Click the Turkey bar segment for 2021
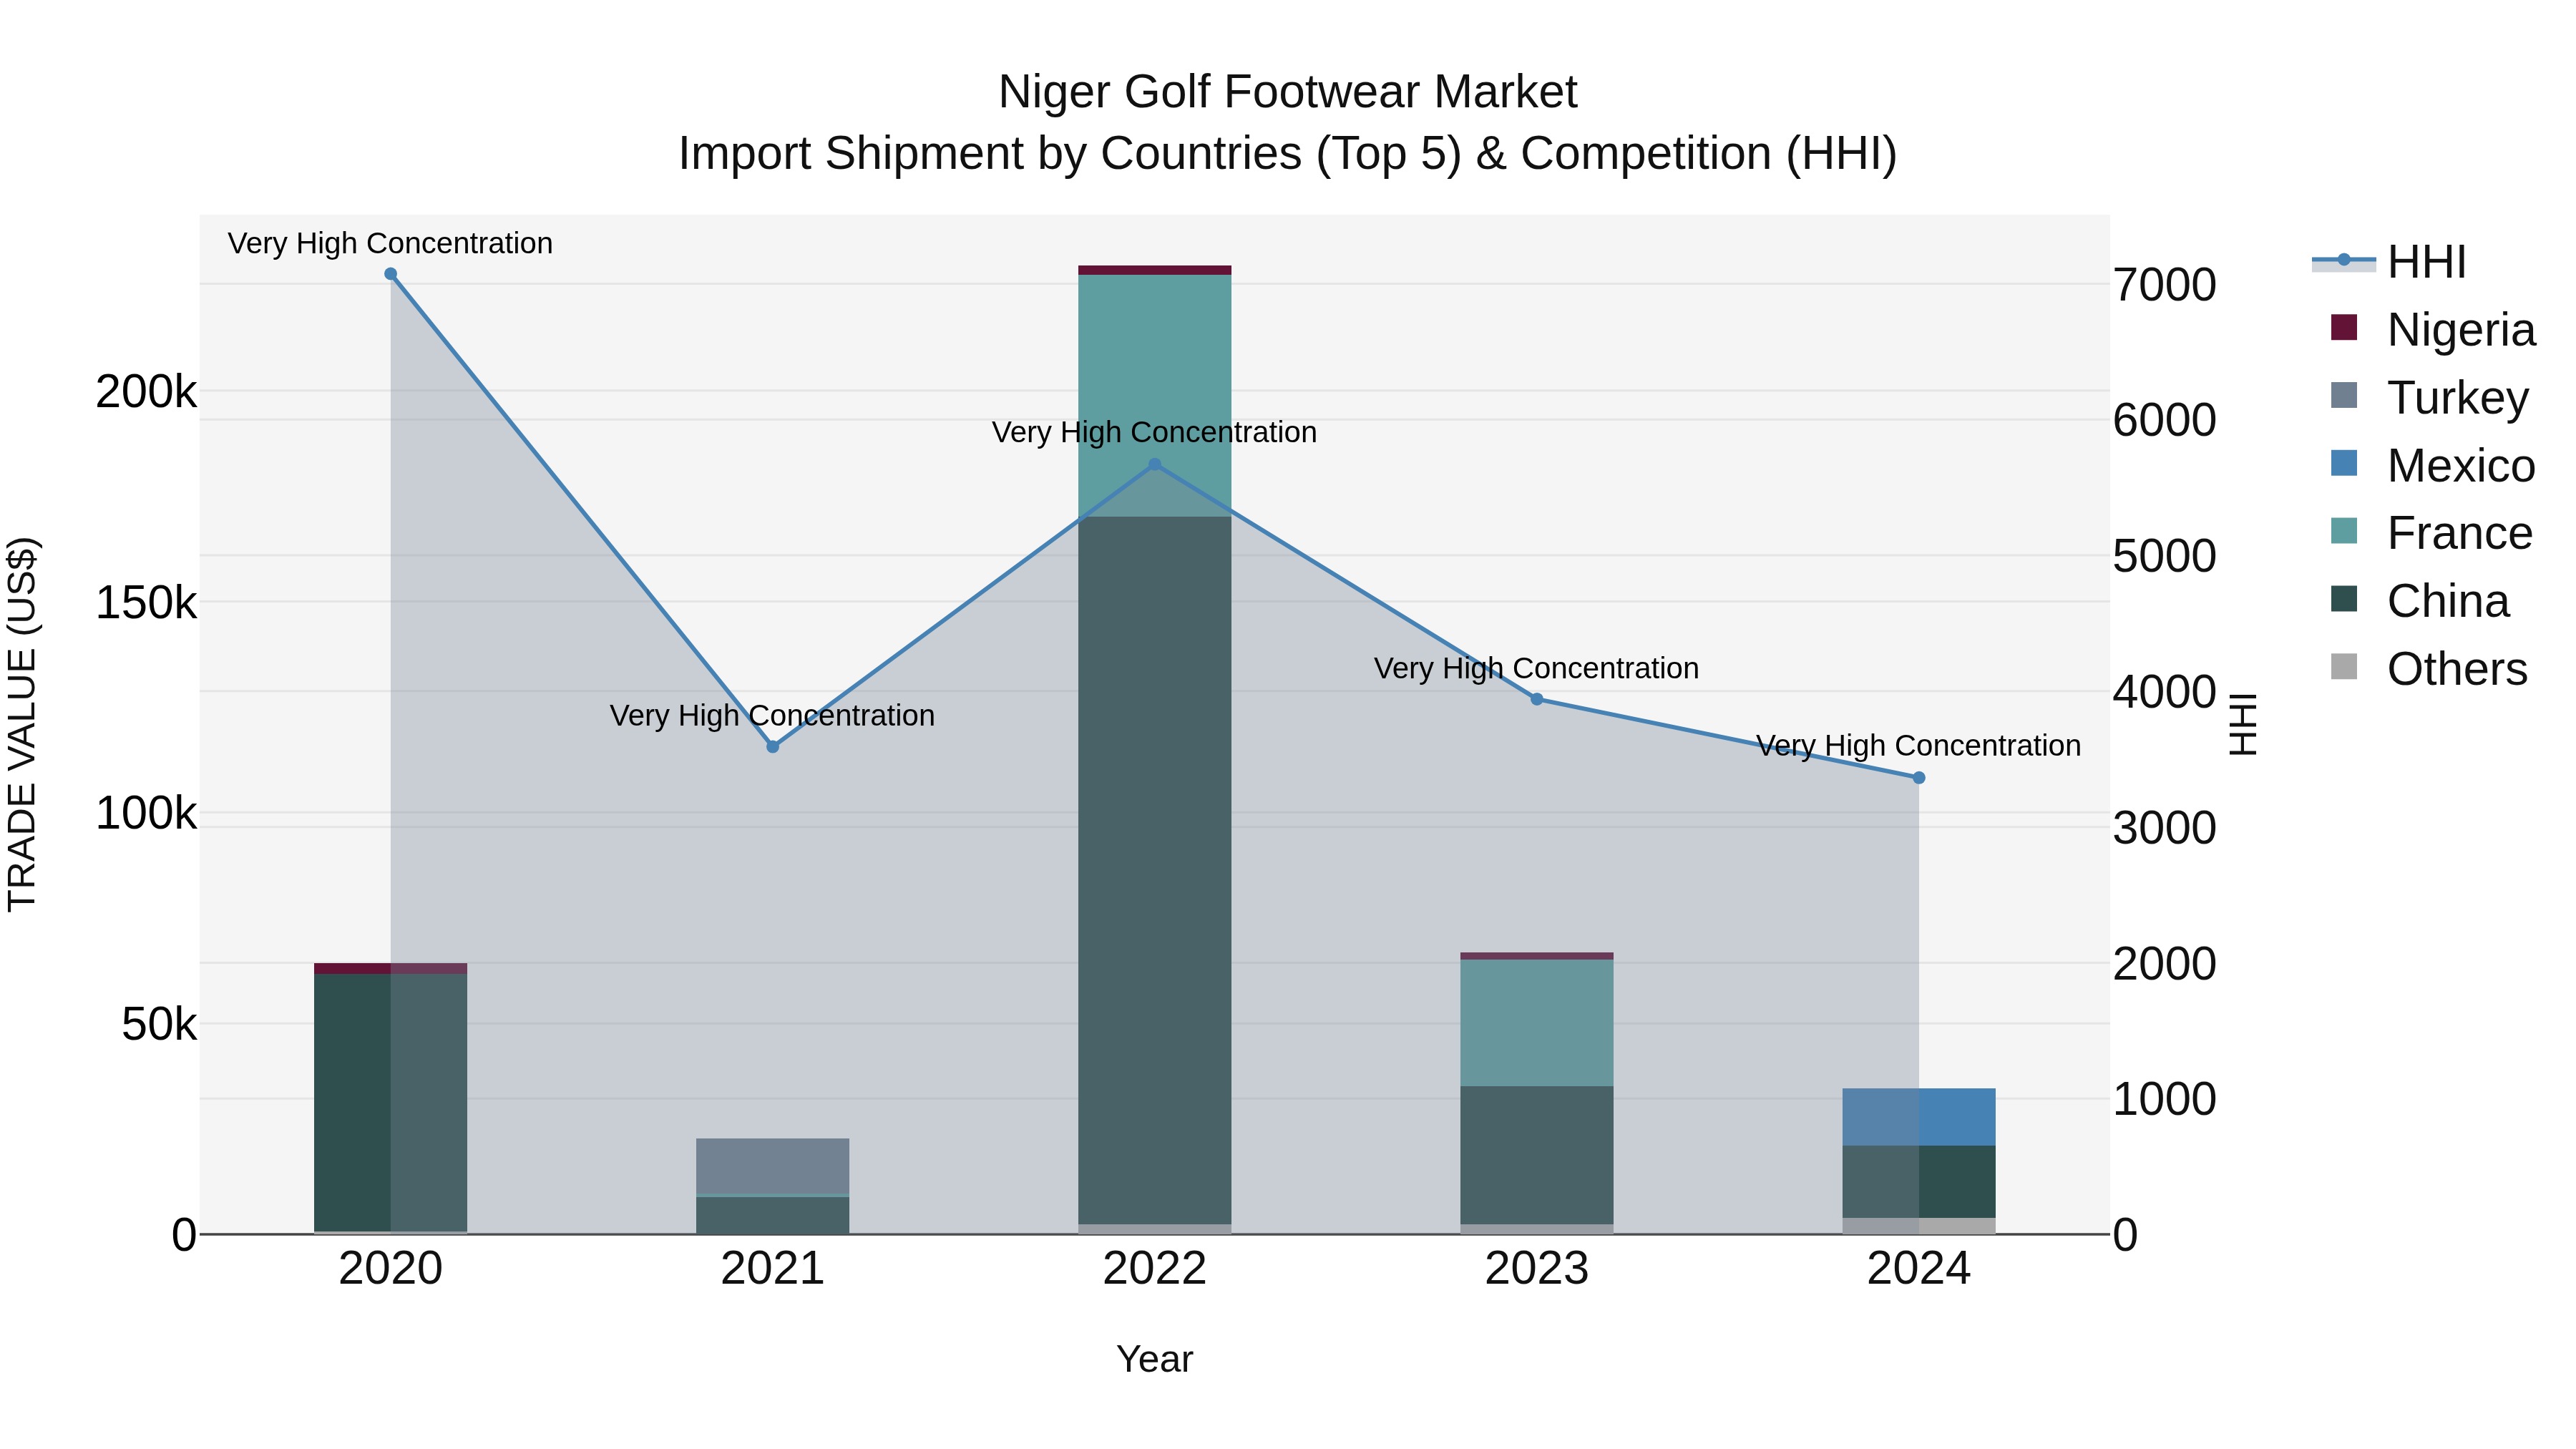The image size is (2576, 1449). [773, 1166]
